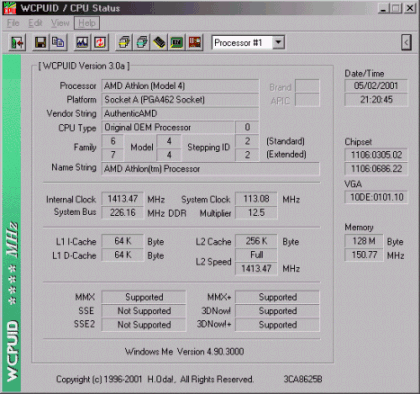Click the Exit door toolbar icon
This screenshot has width=420, height=394.
(17, 42)
